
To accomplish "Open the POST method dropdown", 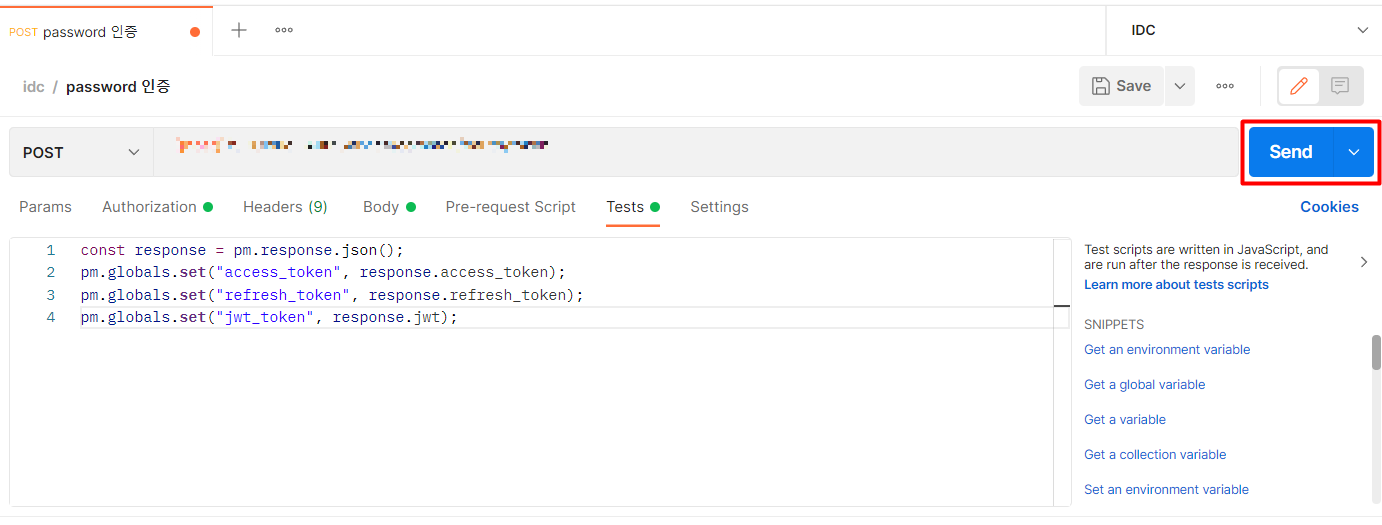I will pyautogui.click(x=81, y=152).
